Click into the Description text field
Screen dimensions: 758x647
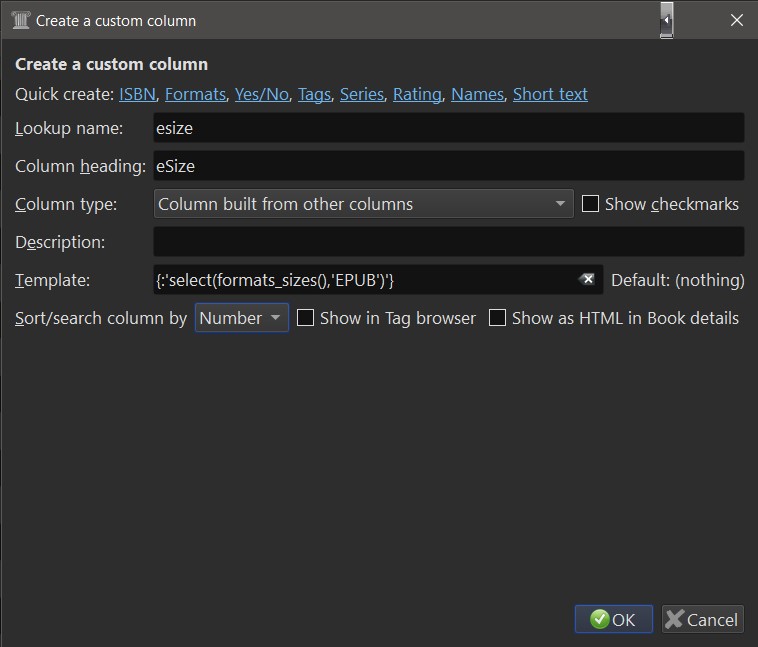pyautogui.click(x=448, y=242)
